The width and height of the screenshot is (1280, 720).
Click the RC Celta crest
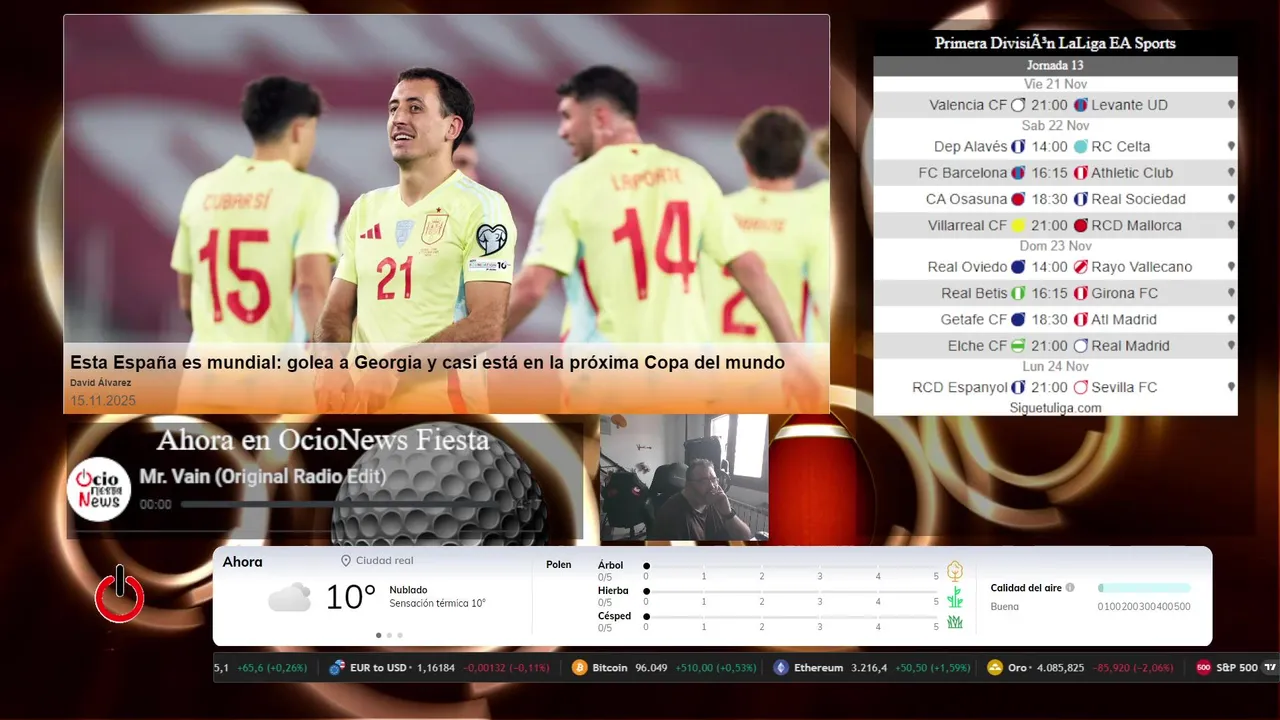1080,147
